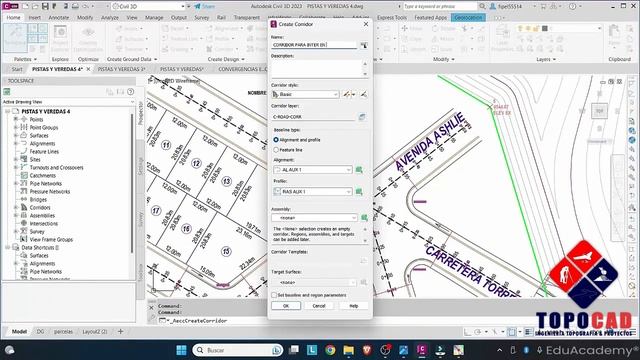Switch to the Model layout tab

tap(19, 331)
